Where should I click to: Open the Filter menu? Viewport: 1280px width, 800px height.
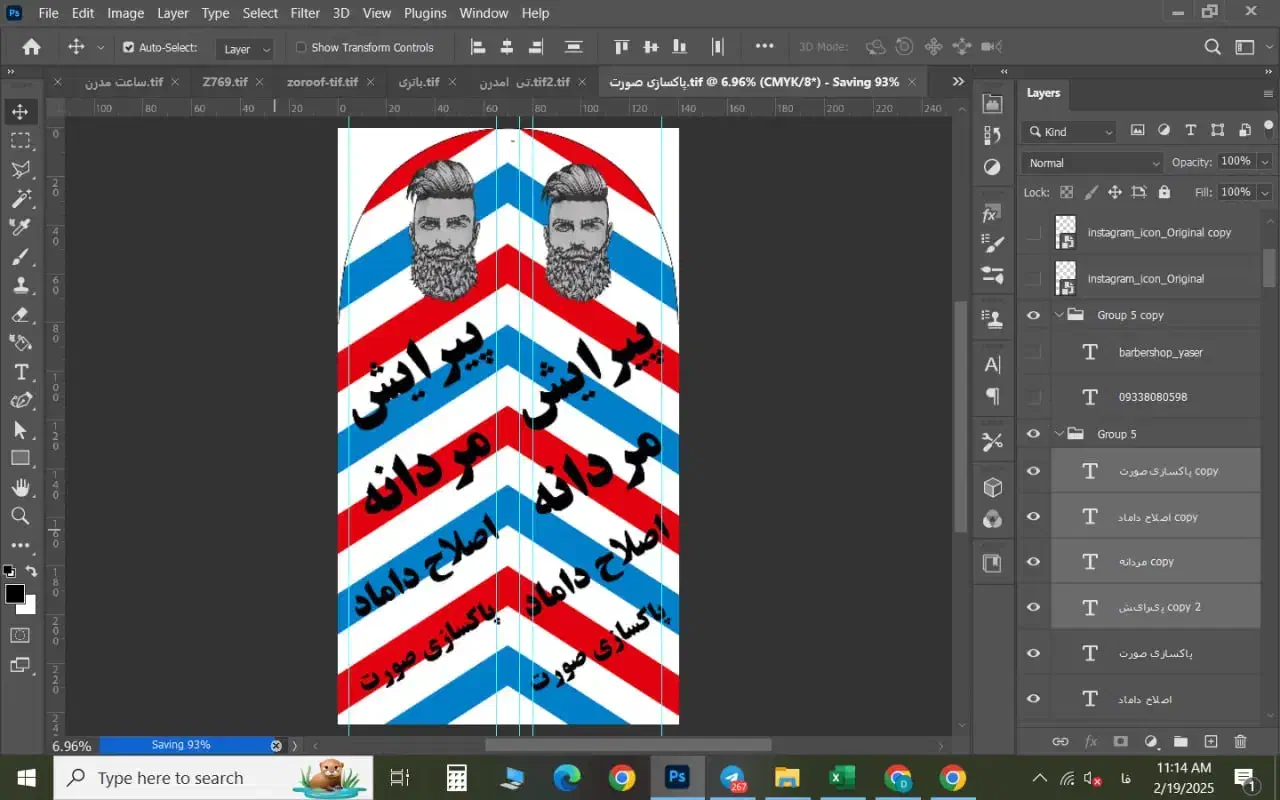coord(305,13)
